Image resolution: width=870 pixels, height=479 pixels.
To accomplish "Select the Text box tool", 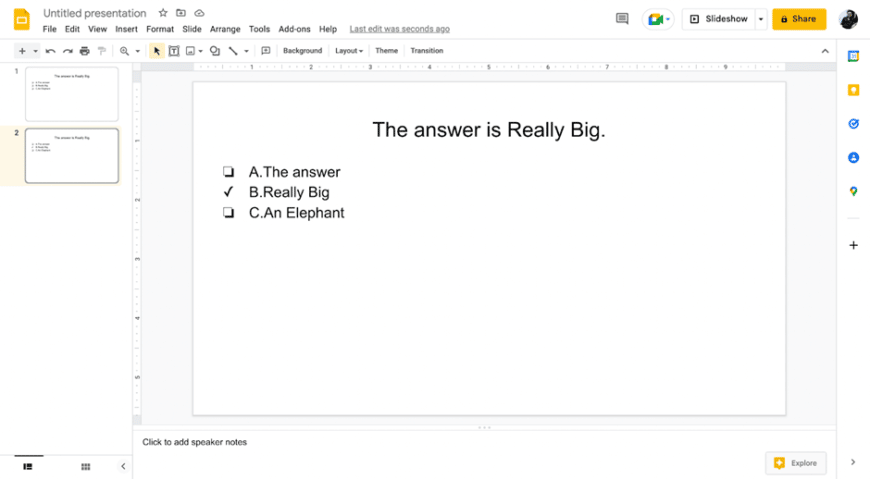I will coord(174,51).
